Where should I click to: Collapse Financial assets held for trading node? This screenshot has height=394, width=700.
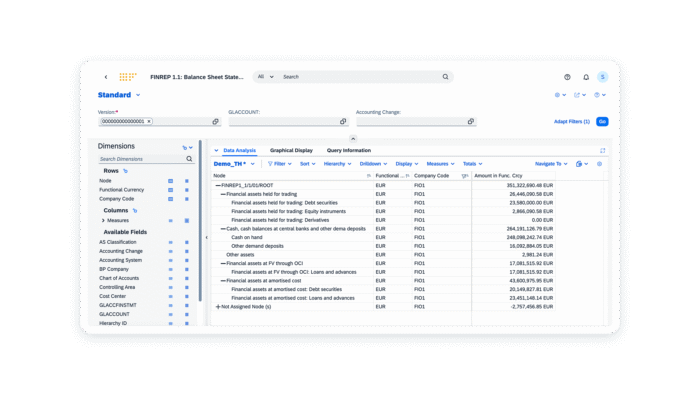coord(223,194)
